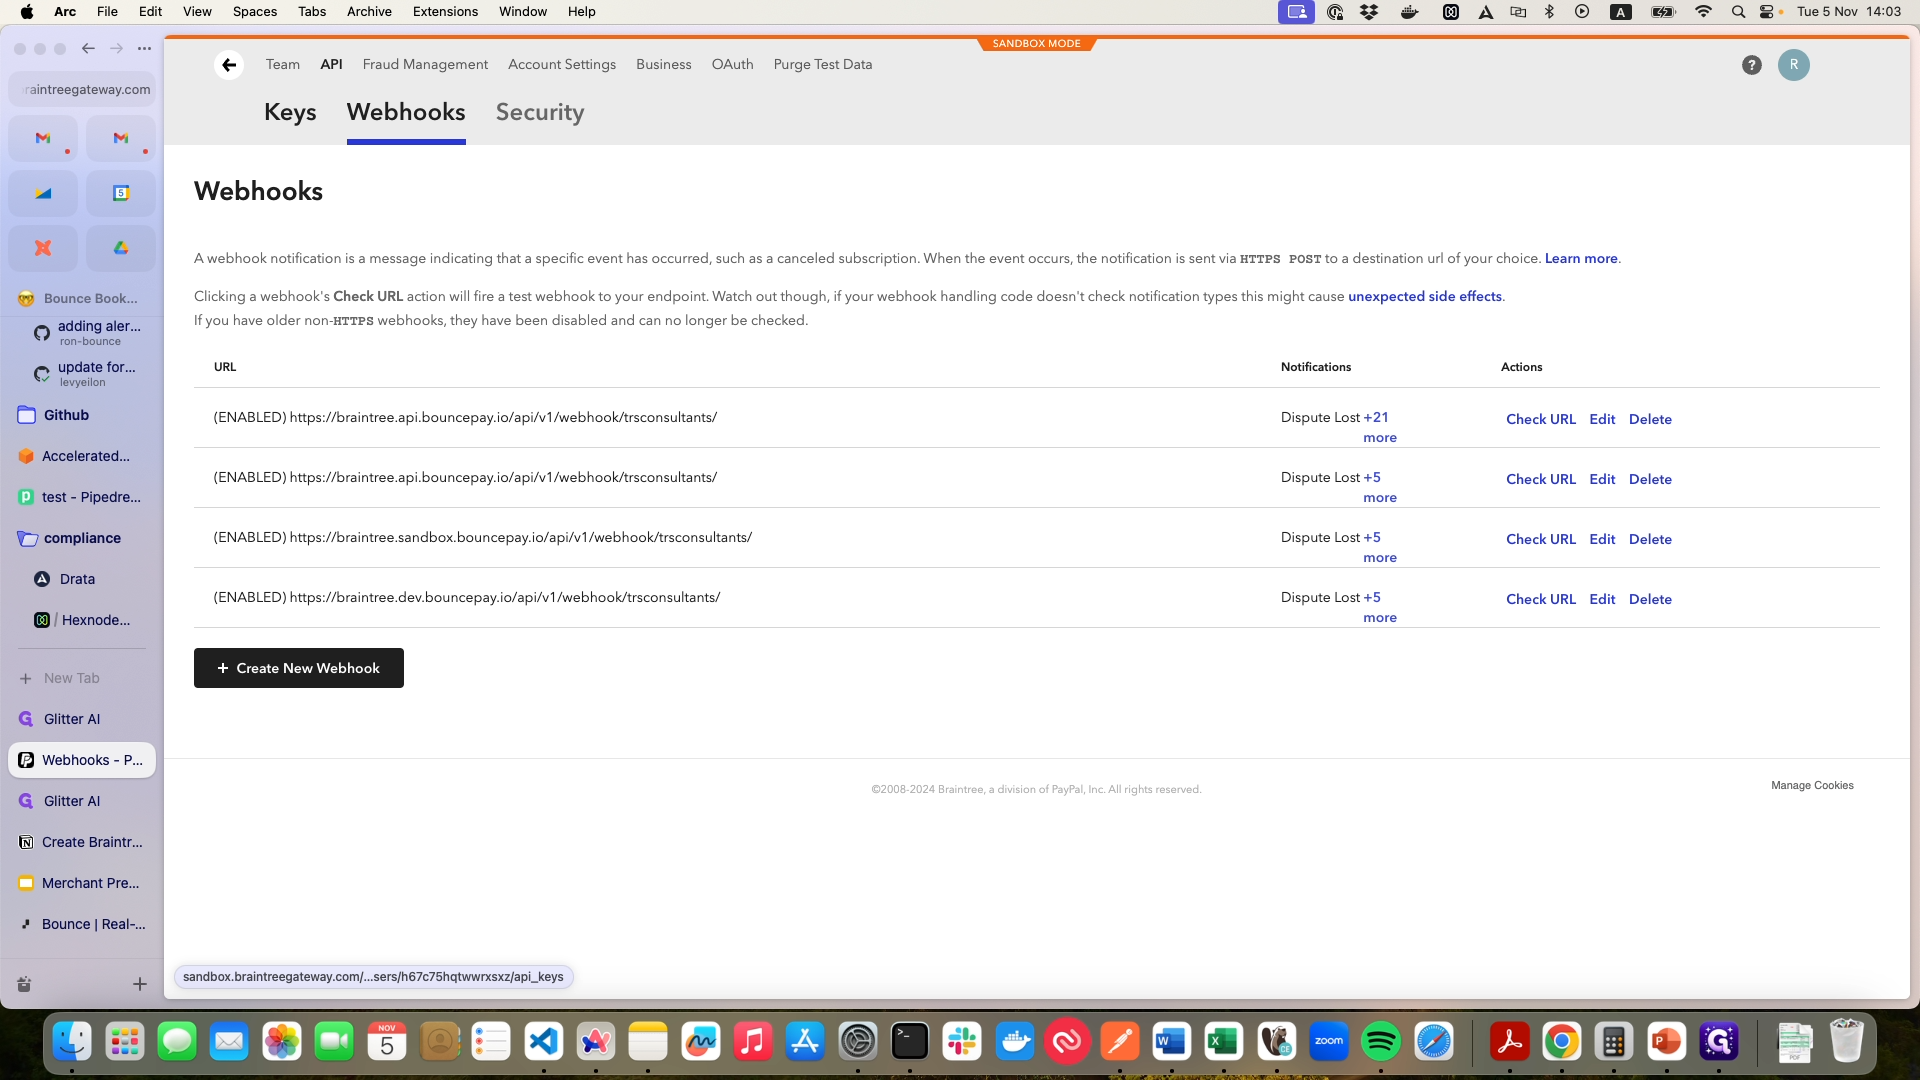Open the Fraud Management nav item

[425, 64]
